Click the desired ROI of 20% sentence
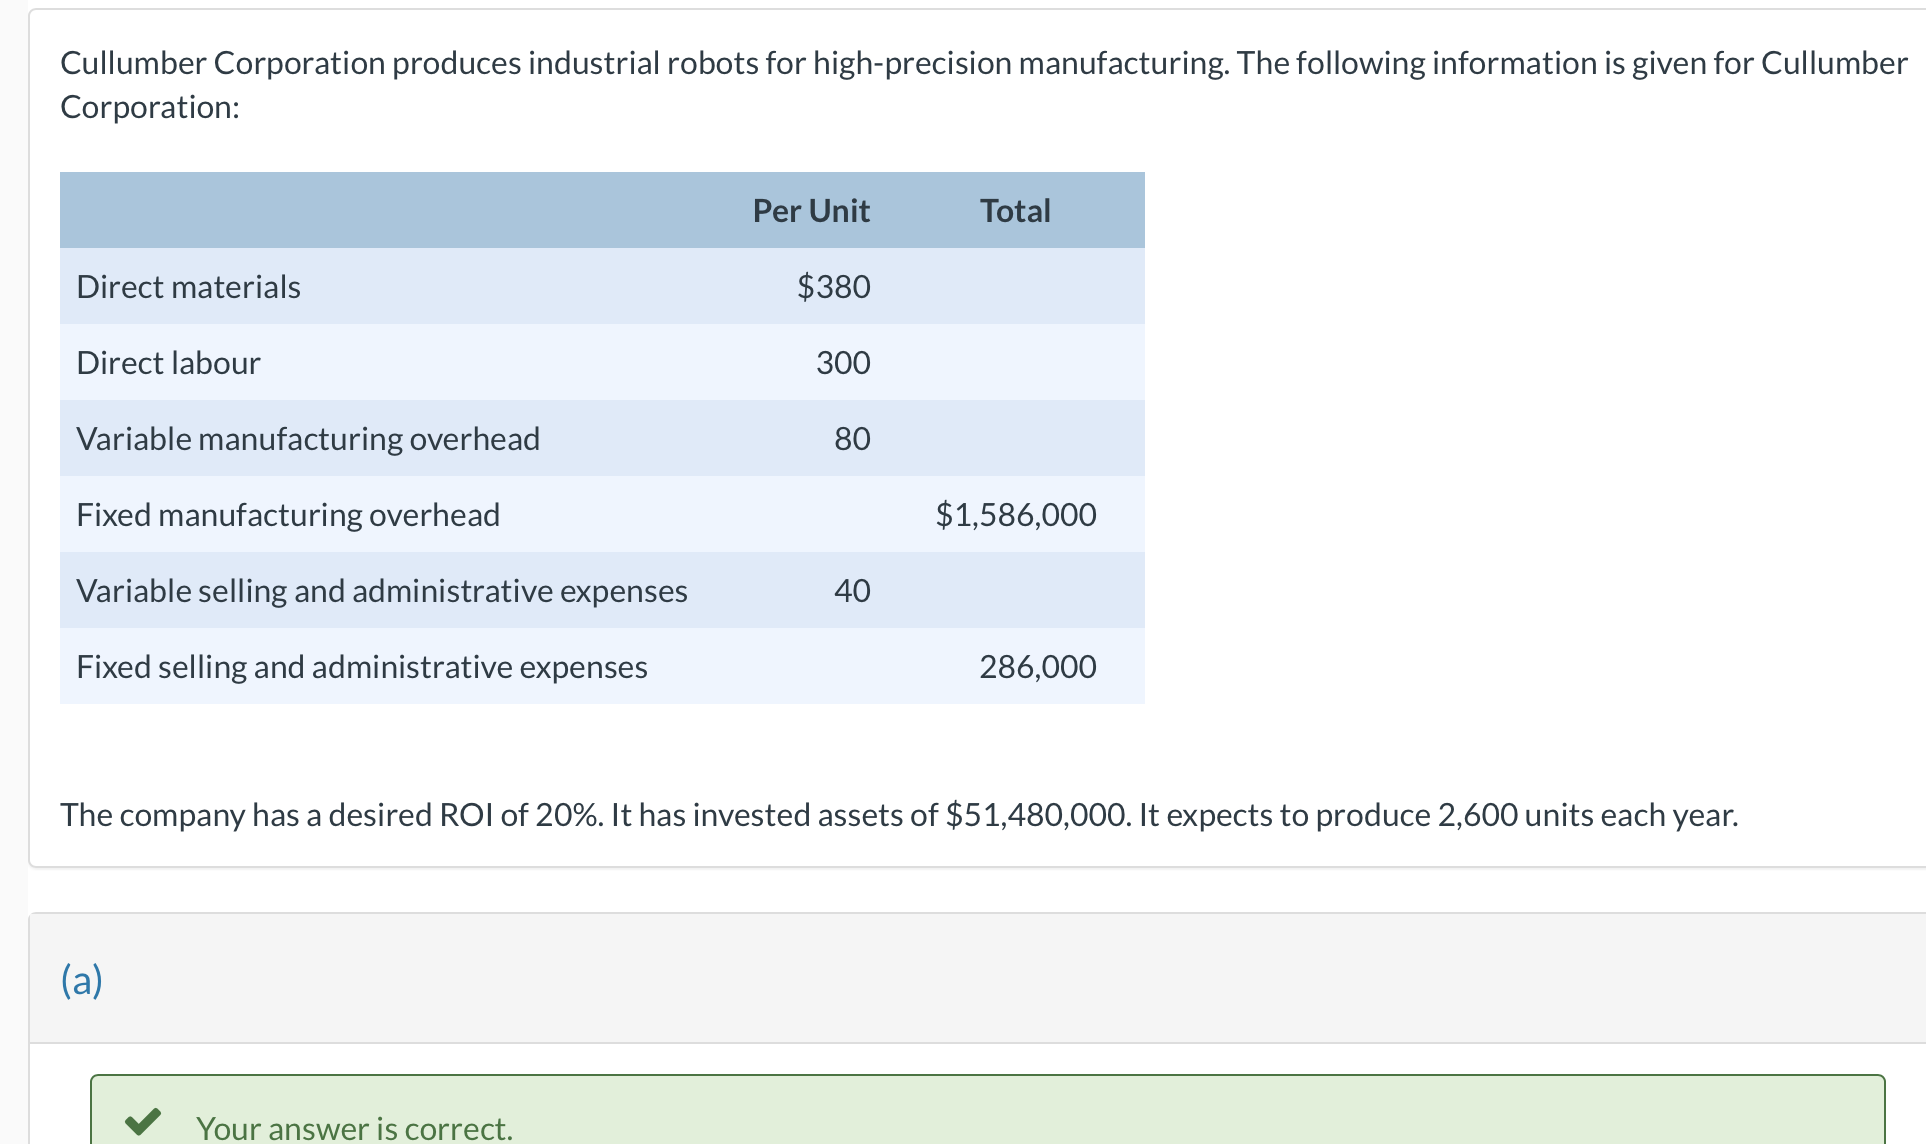 click(x=899, y=815)
